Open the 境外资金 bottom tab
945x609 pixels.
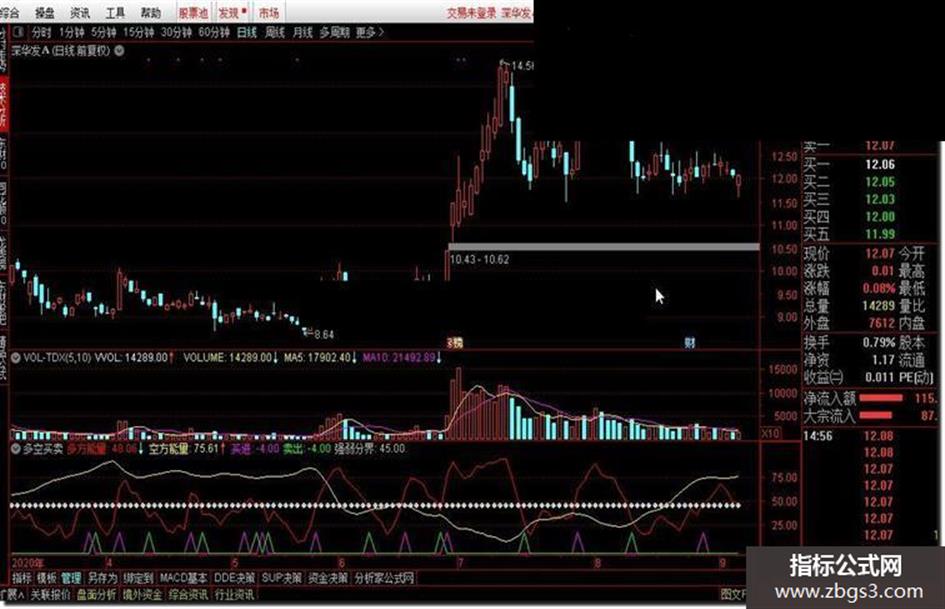(x=142, y=595)
